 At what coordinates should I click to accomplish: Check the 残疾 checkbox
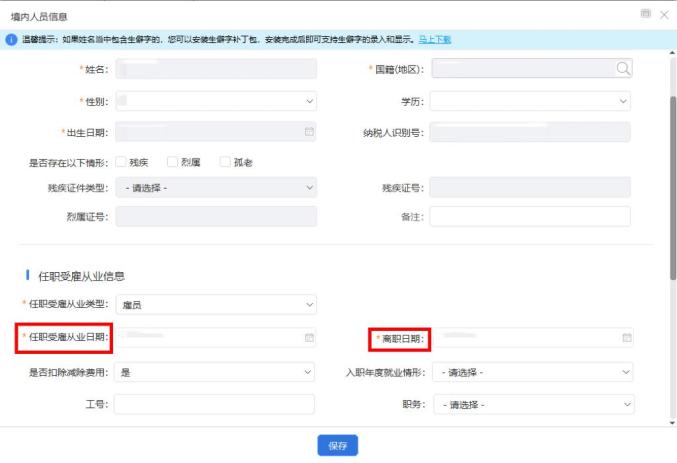coord(120,161)
